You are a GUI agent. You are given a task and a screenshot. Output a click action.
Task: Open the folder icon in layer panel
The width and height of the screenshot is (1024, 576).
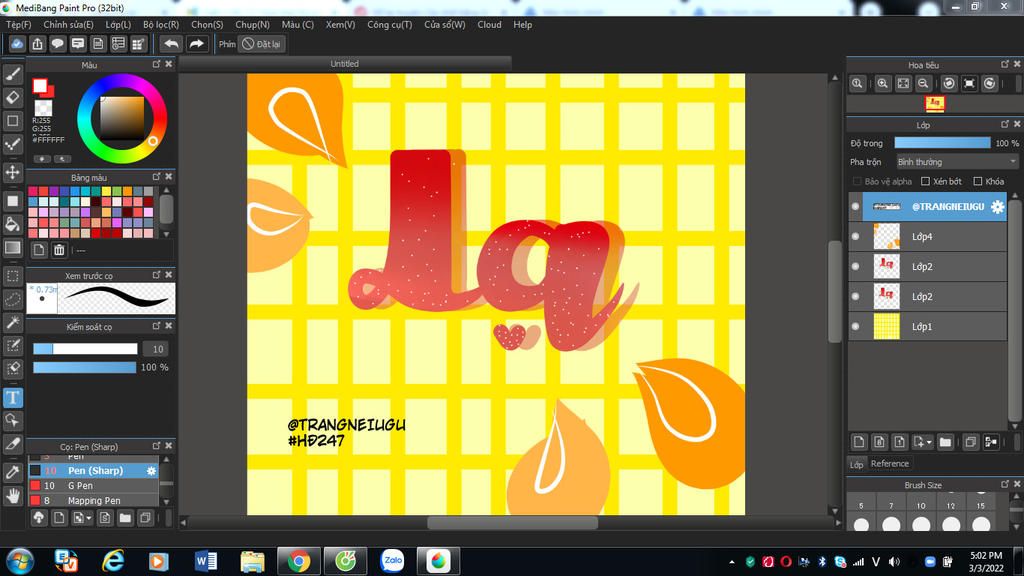tap(945, 442)
